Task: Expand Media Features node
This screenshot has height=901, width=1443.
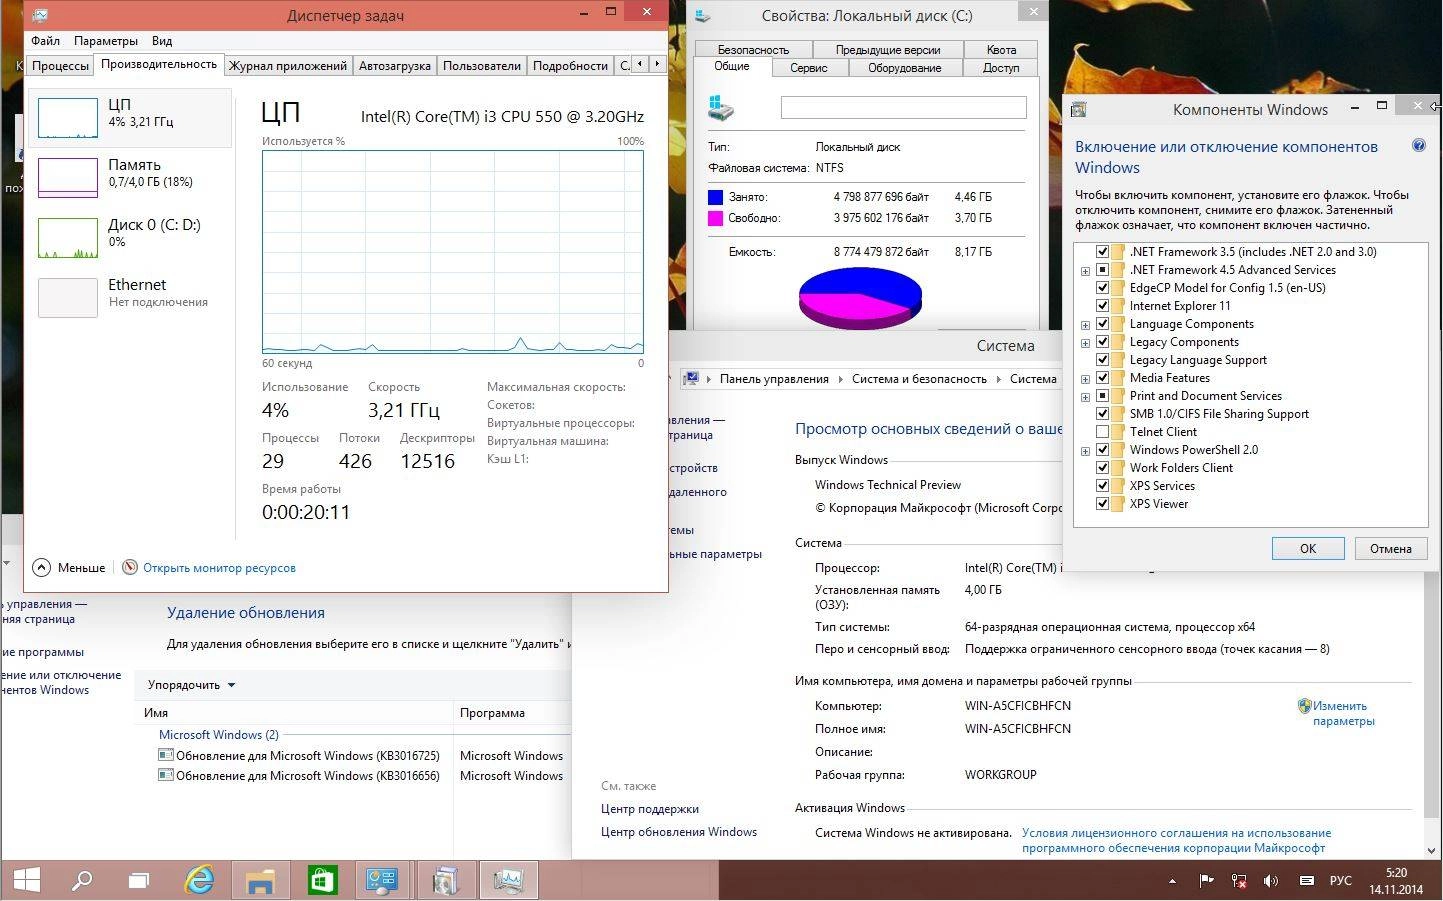Action: pyautogui.click(x=1085, y=379)
